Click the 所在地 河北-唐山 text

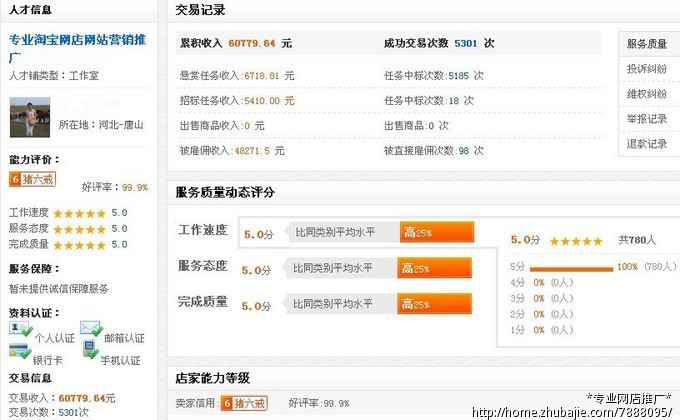[x=101, y=125]
